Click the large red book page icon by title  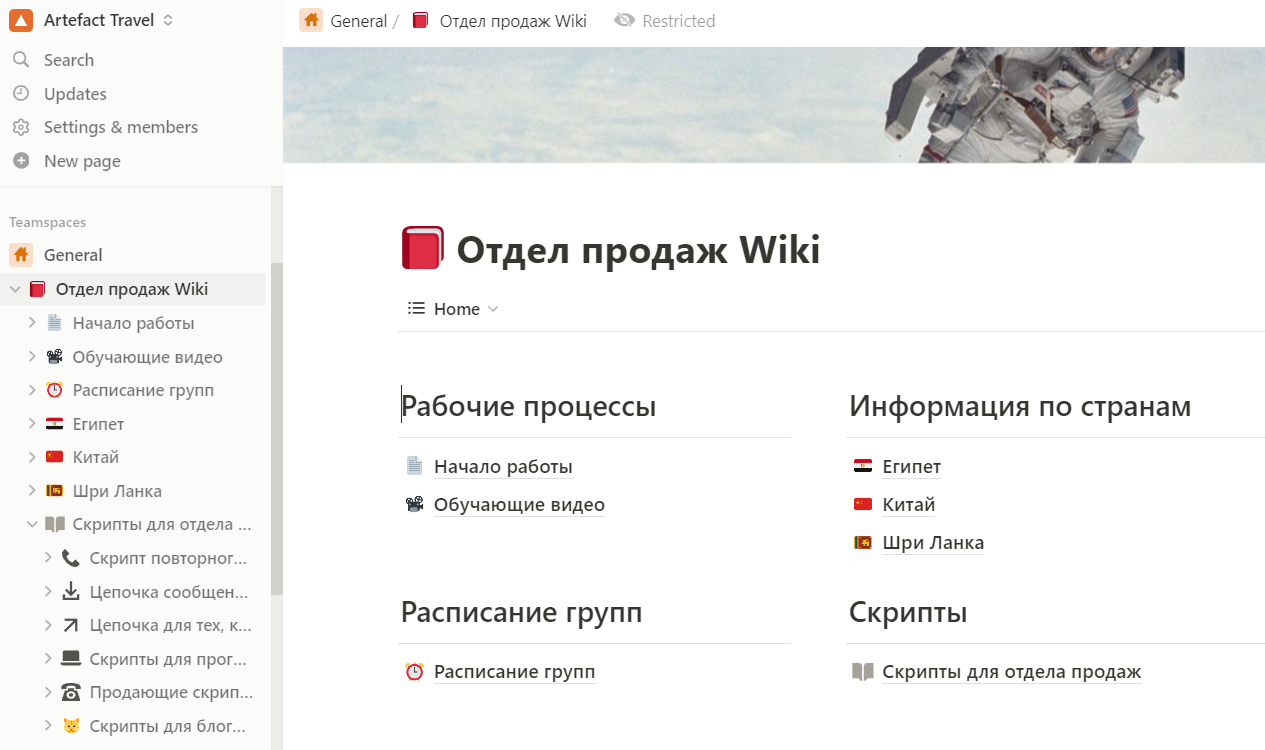(422, 248)
